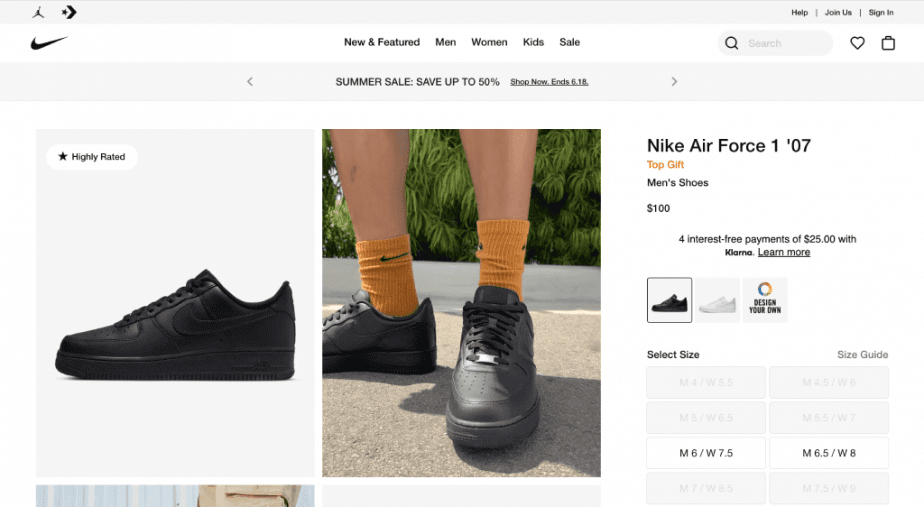The height and width of the screenshot is (507, 924).
Task: Choose Design Your Own option
Action: coord(765,300)
